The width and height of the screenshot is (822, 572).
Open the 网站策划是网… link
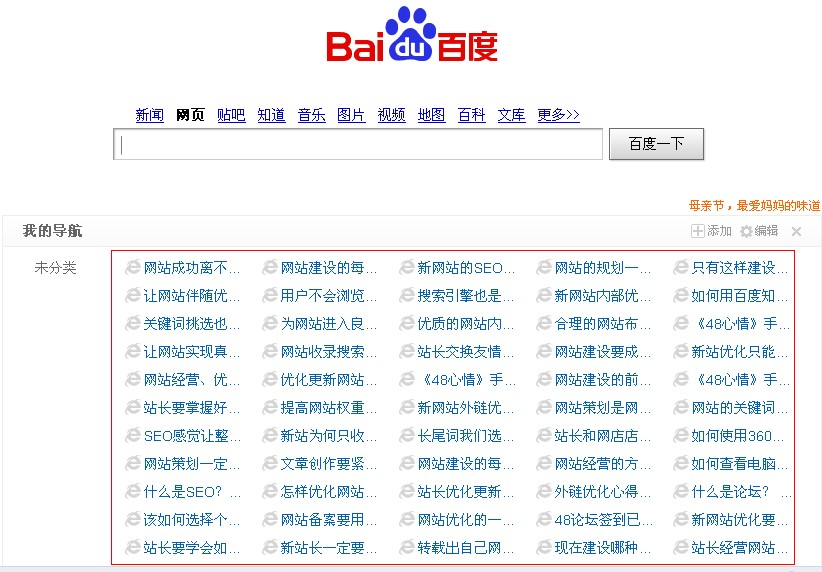(603, 407)
